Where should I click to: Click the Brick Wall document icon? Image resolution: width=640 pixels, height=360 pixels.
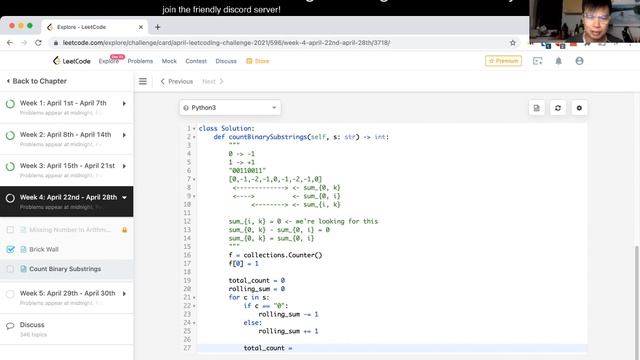(x=23, y=249)
